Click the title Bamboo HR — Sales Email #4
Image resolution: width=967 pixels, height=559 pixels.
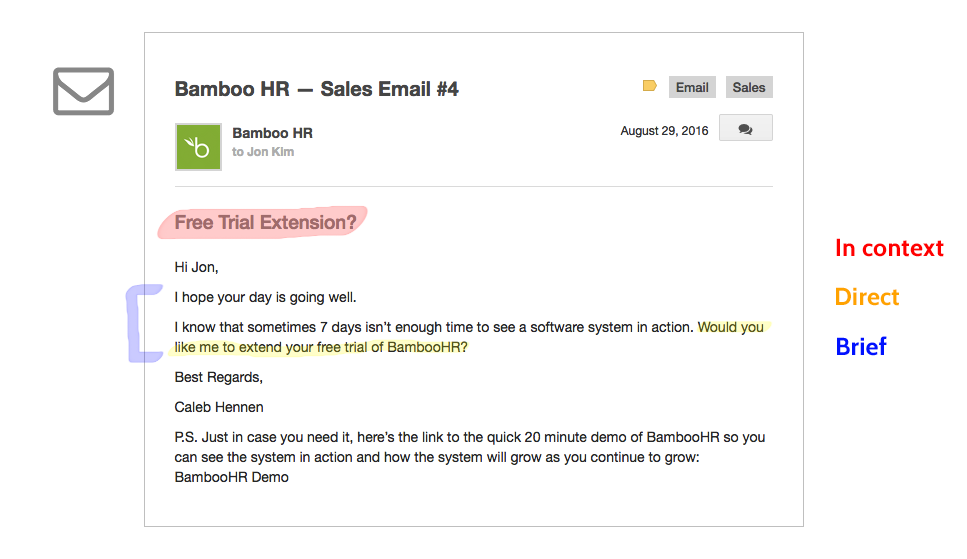pos(316,89)
